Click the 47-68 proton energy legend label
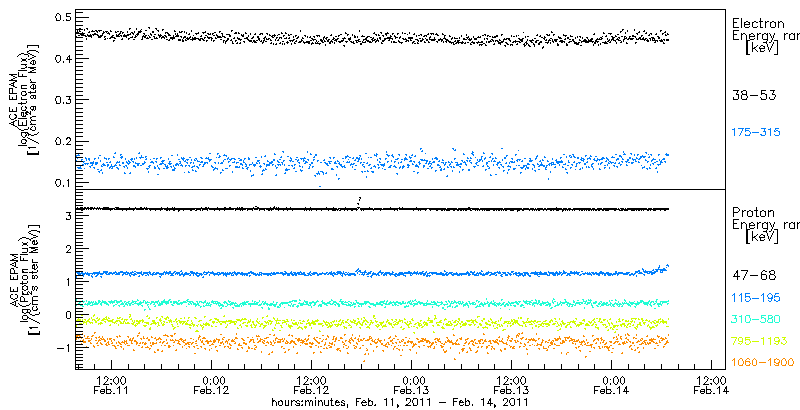Screen dimensions: 800x410 tap(754, 276)
